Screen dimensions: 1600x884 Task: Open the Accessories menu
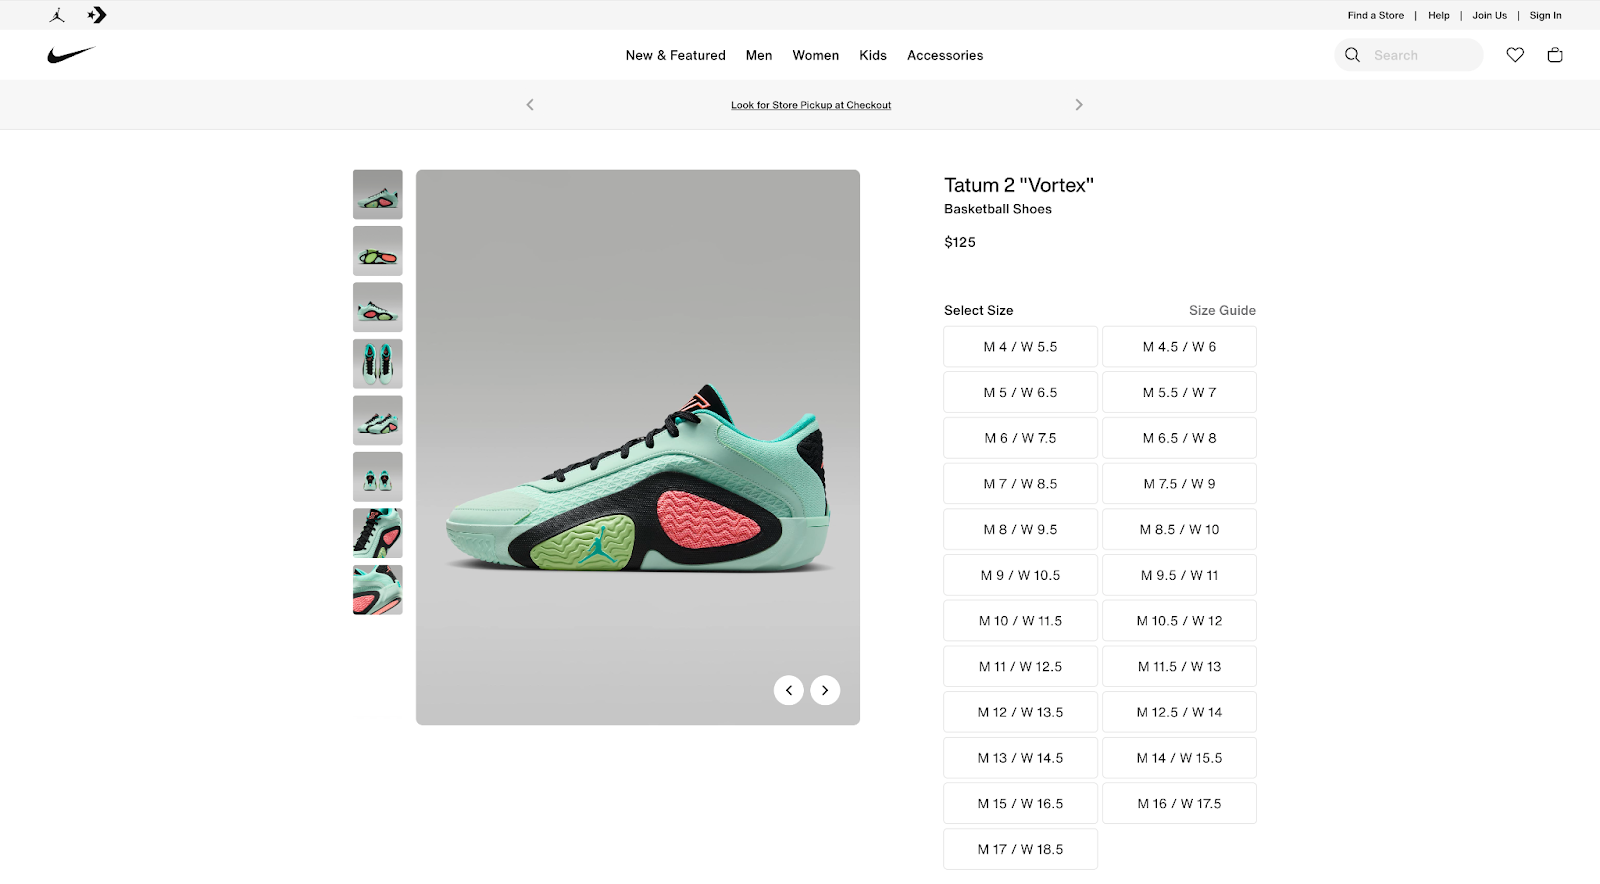(945, 55)
